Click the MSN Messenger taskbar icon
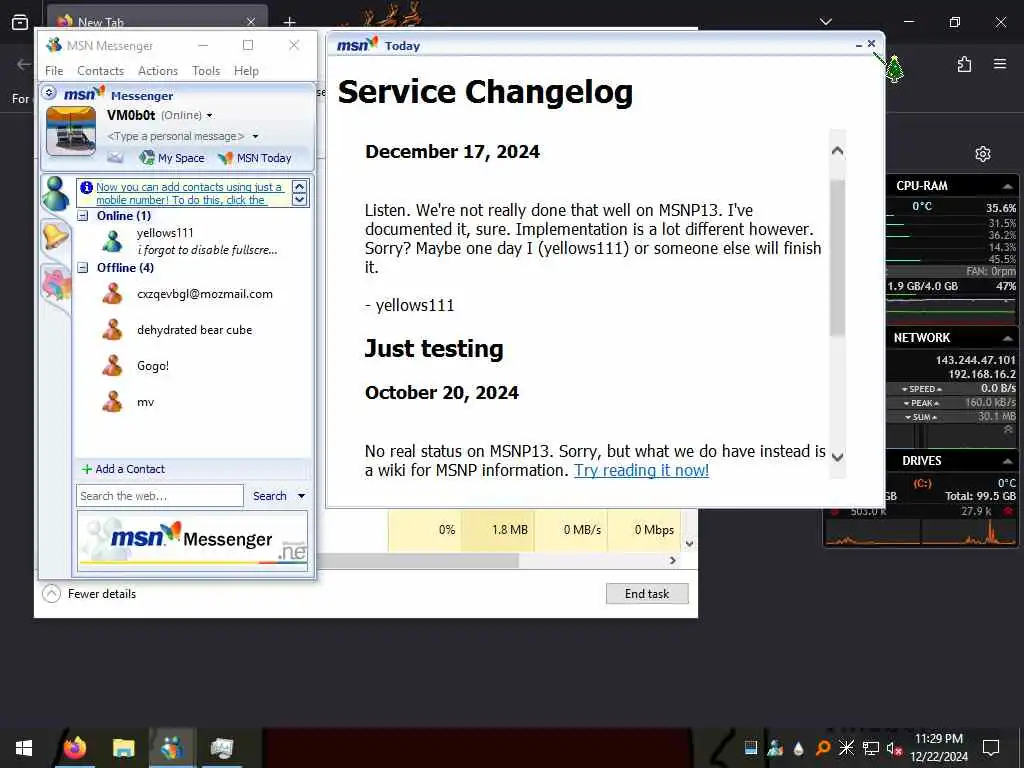1024x768 pixels. [172, 748]
